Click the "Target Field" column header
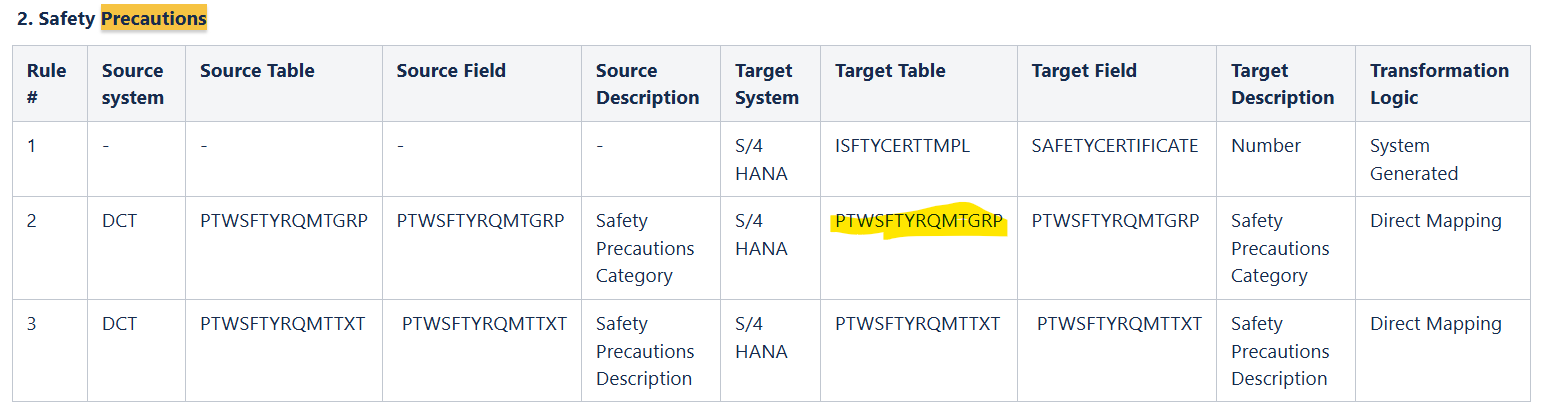Image resolution: width=1545 pixels, height=417 pixels. pyautogui.click(x=1084, y=71)
